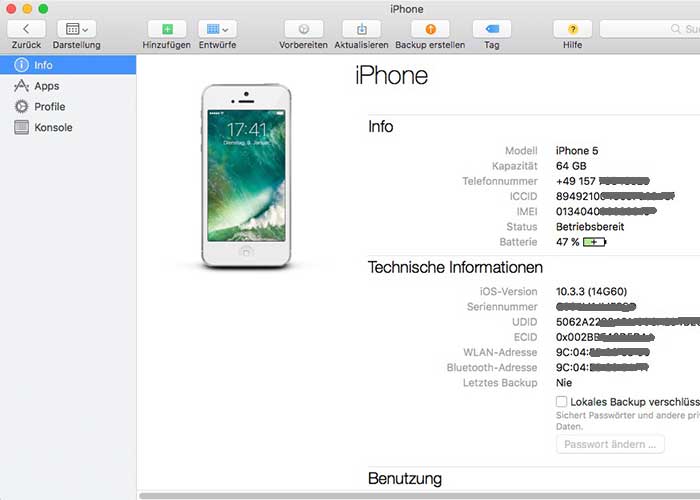This screenshot has width=700, height=500.
Task: Click the Telefonnummer value +49 157
Action: [x=576, y=181]
